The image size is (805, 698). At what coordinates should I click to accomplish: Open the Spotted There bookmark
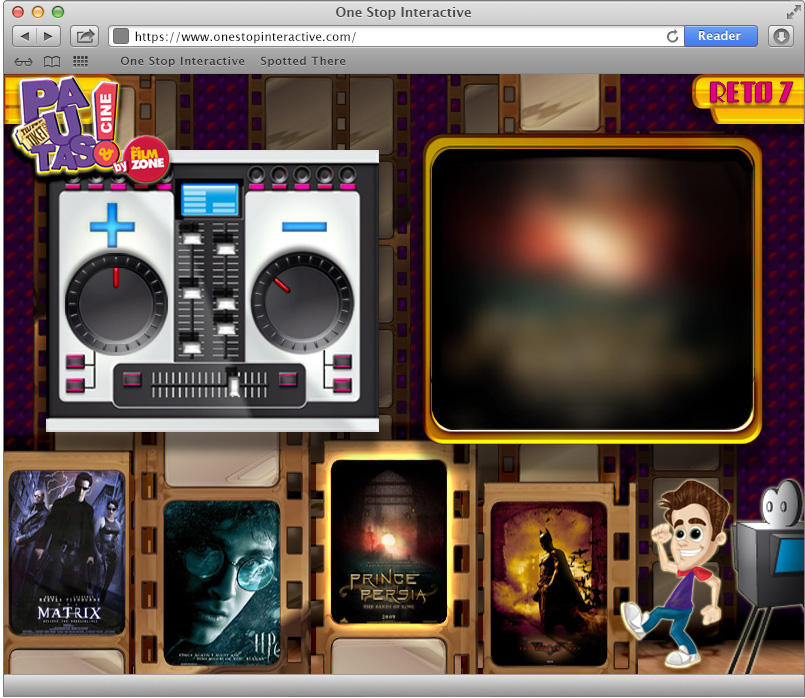303,61
